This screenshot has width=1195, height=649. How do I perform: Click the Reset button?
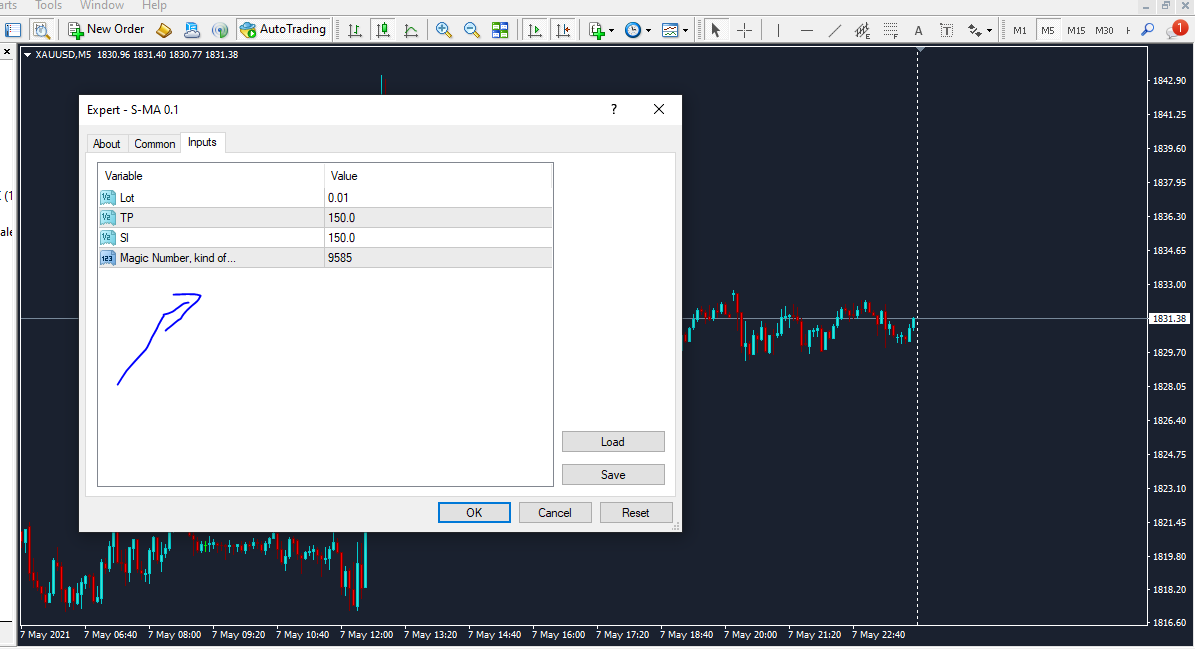(x=636, y=513)
